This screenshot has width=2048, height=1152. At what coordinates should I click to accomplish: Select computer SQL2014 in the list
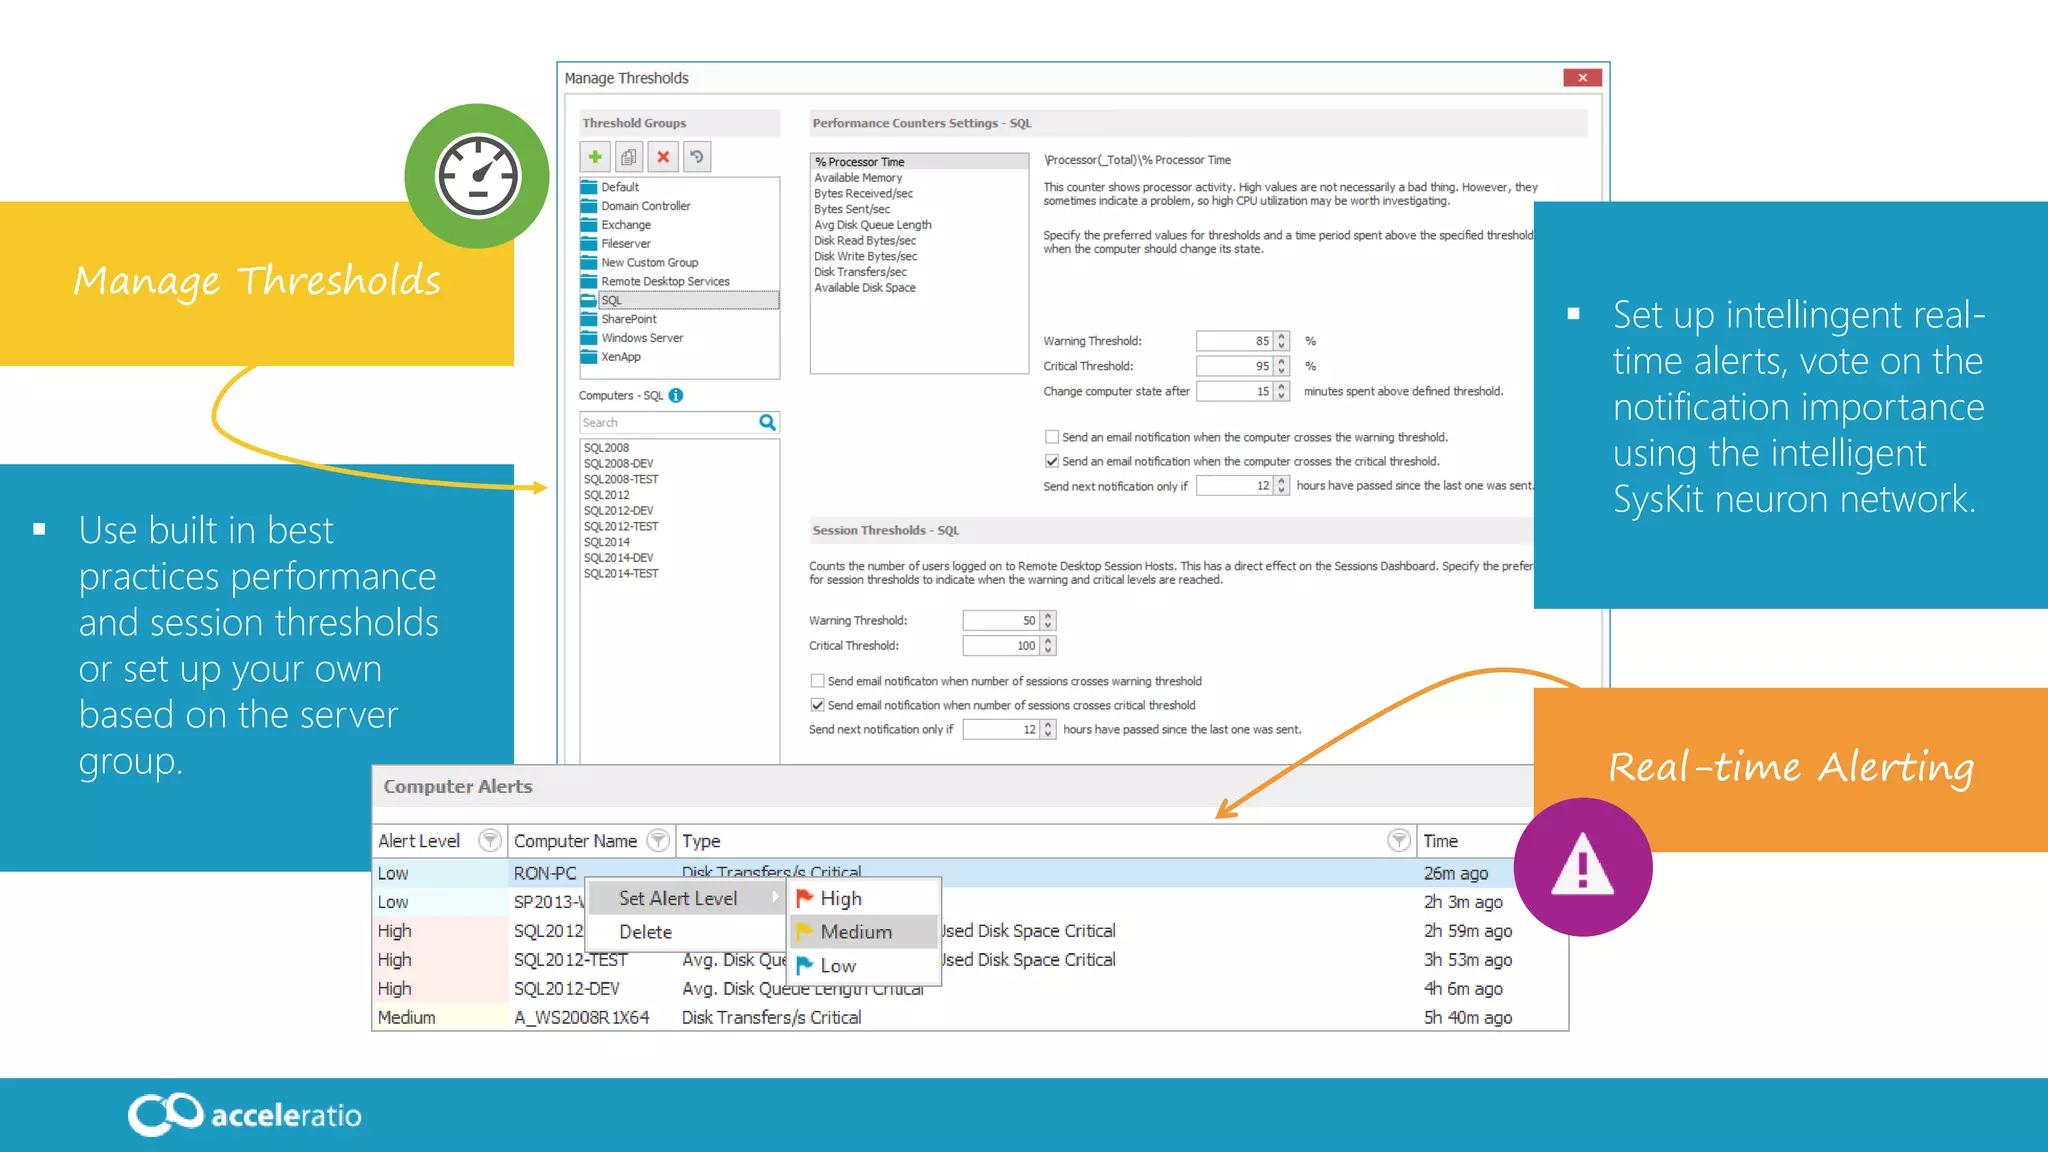click(x=607, y=542)
